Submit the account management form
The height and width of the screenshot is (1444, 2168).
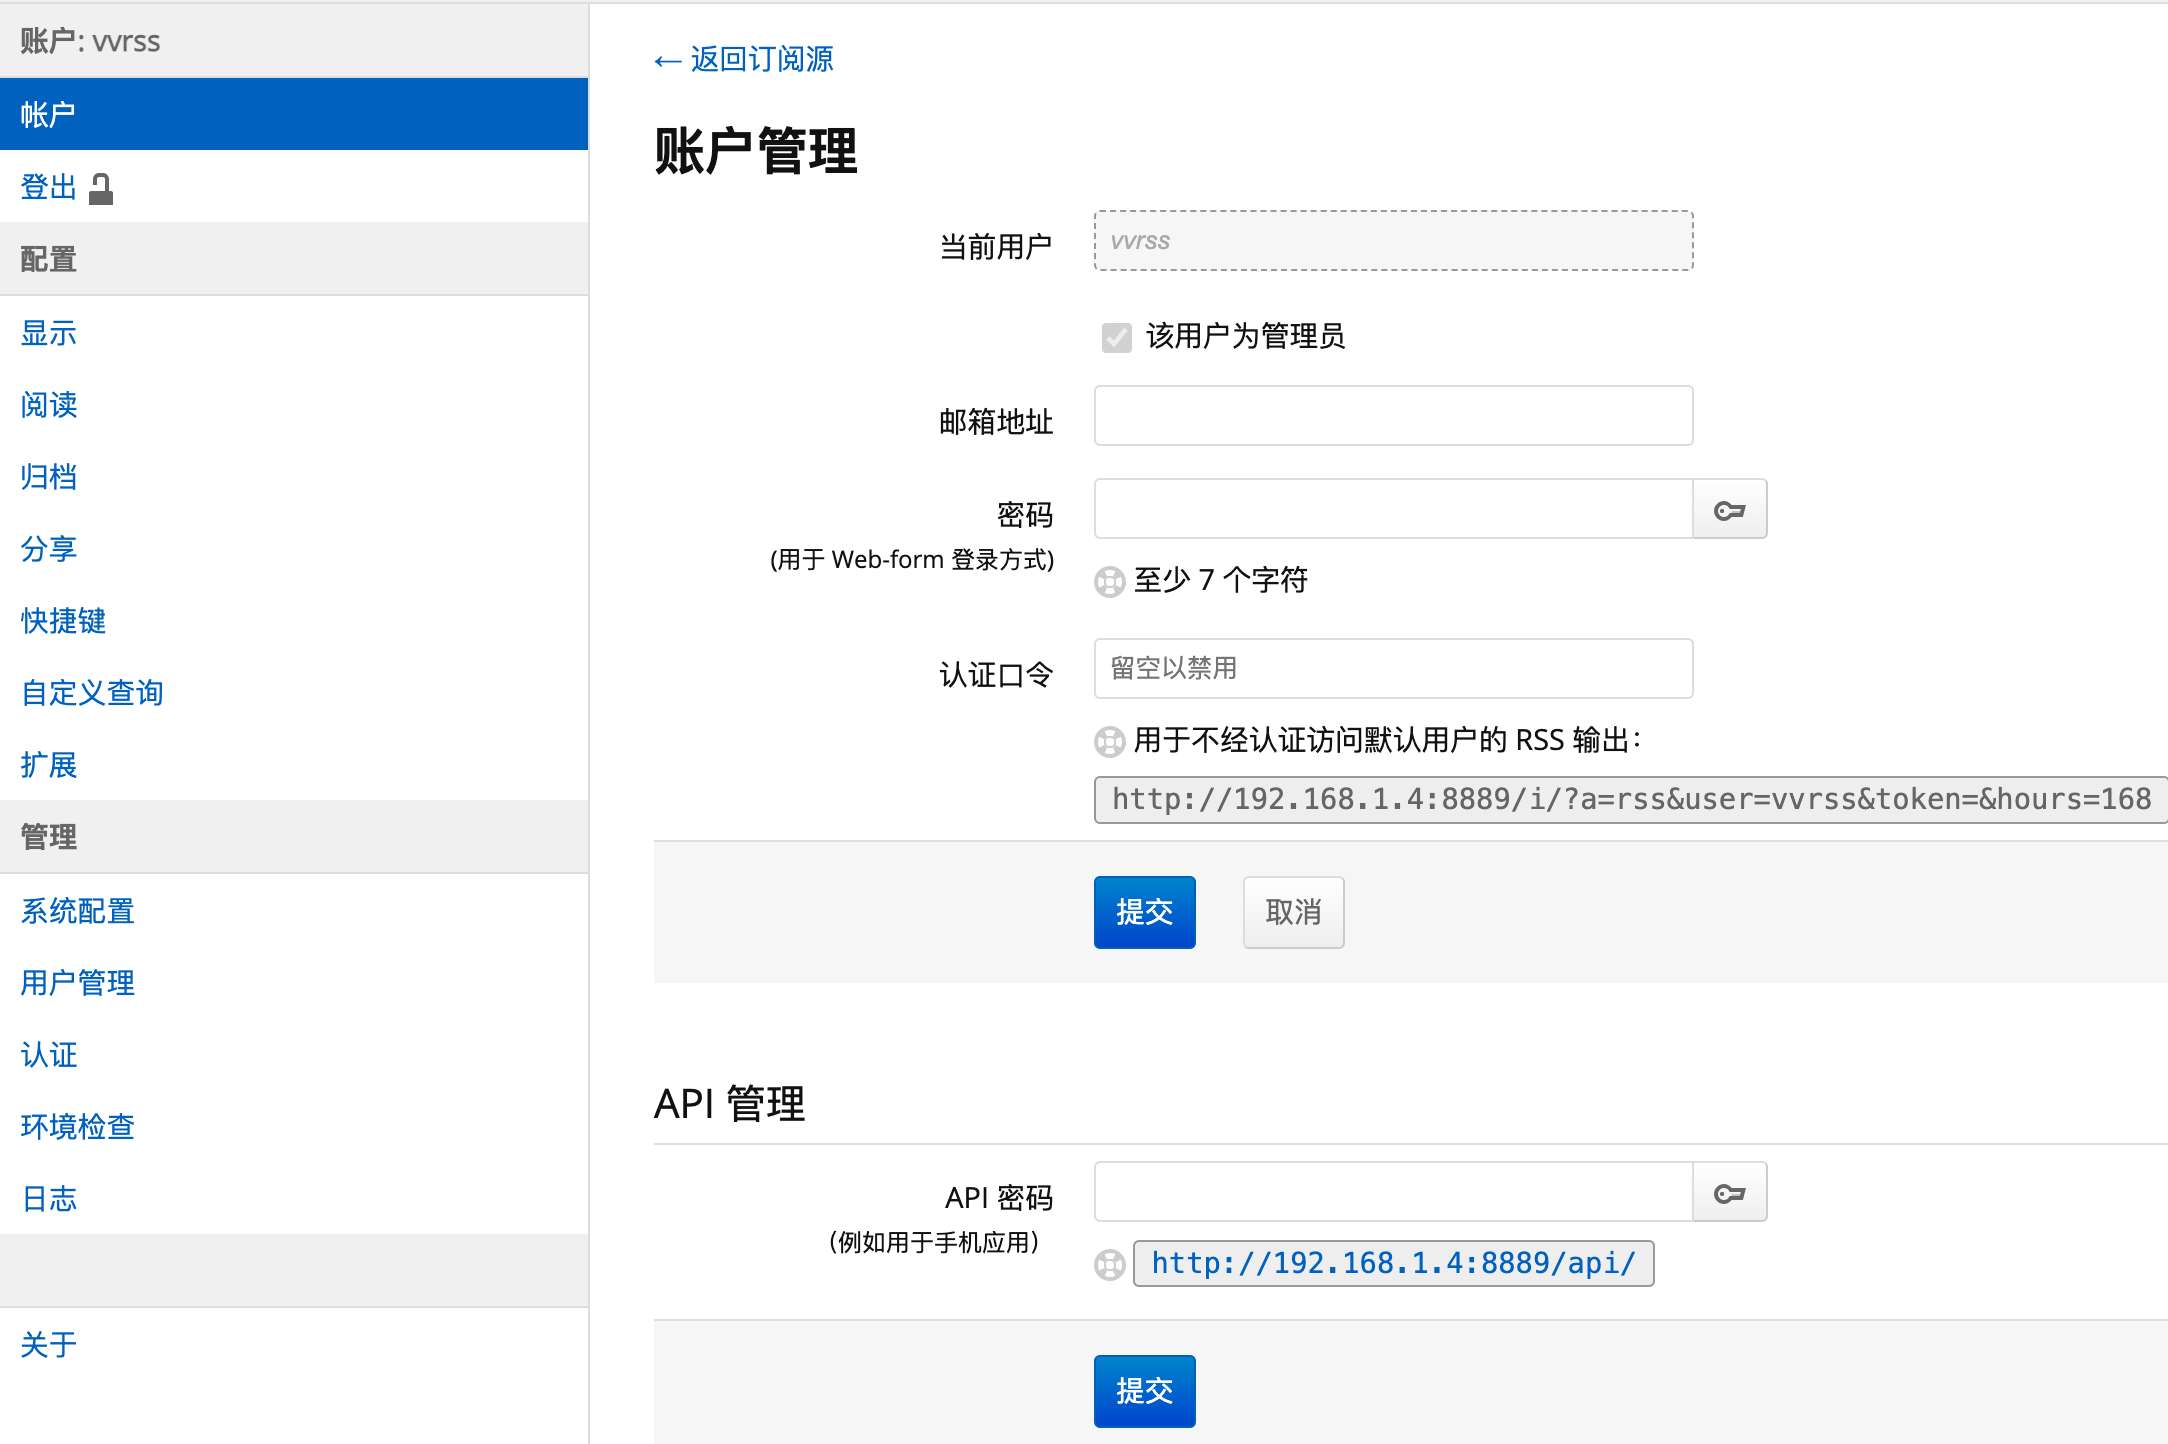point(1144,912)
